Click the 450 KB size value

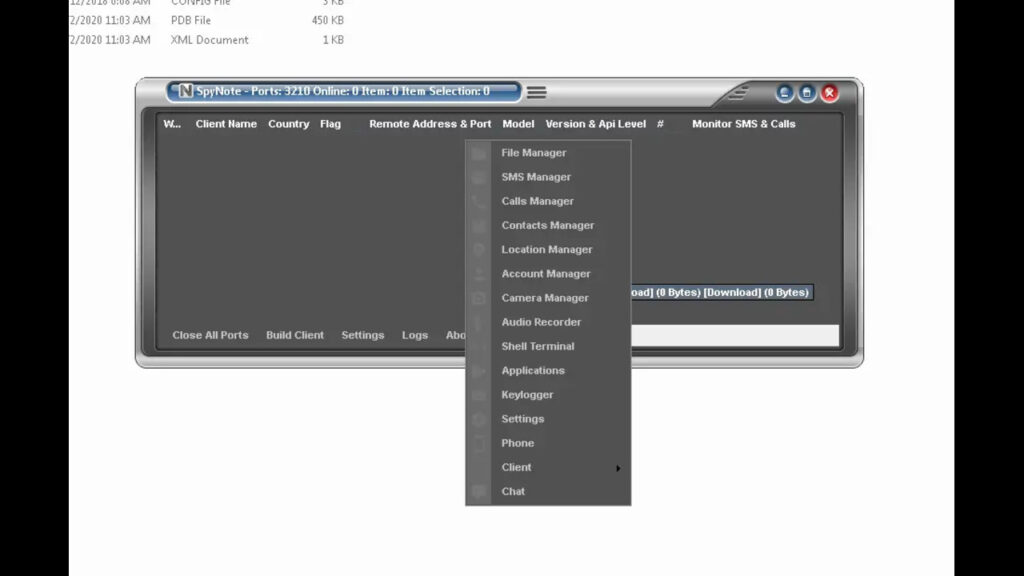pyautogui.click(x=328, y=20)
